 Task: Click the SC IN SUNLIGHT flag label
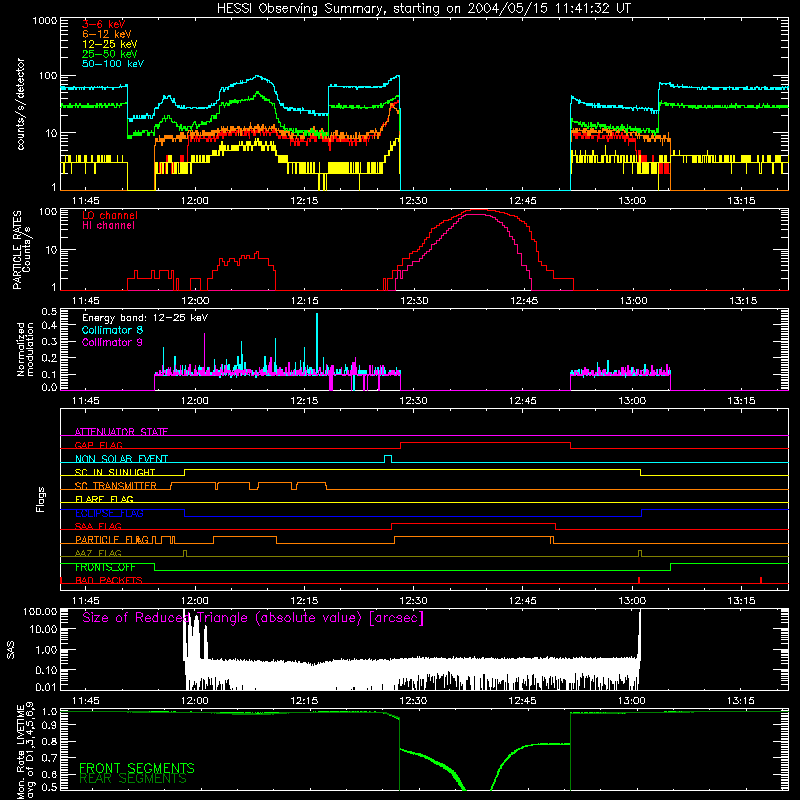click(115, 472)
